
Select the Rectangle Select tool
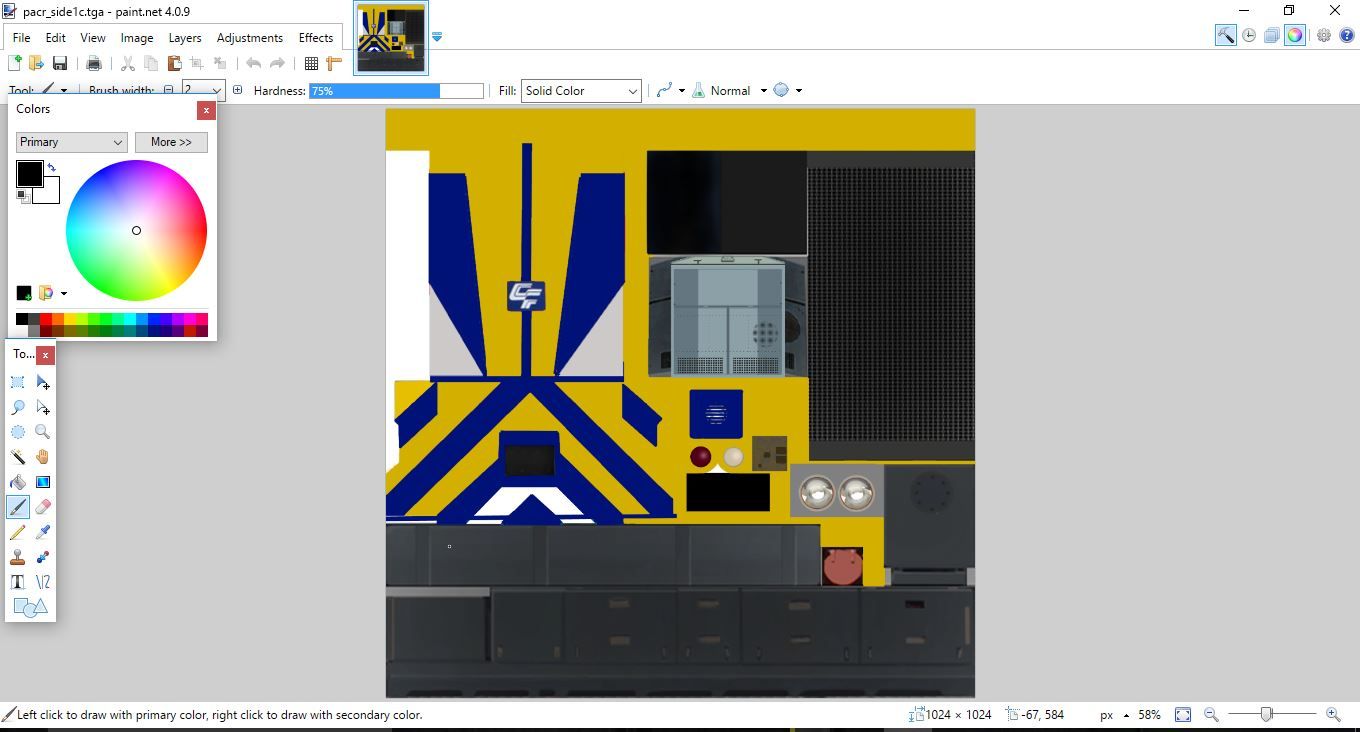[18, 382]
